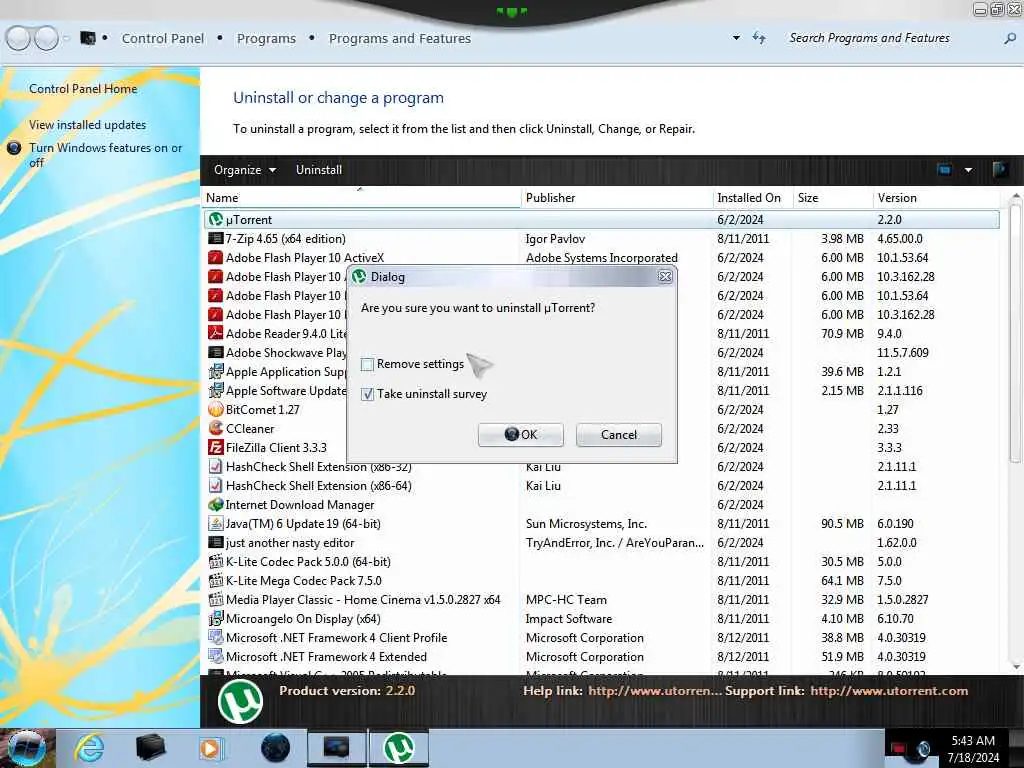This screenshot has height=768, width=1024.
Task: Uncheck Take uninstall survey checkbox
Action: [x=367, y=394]
